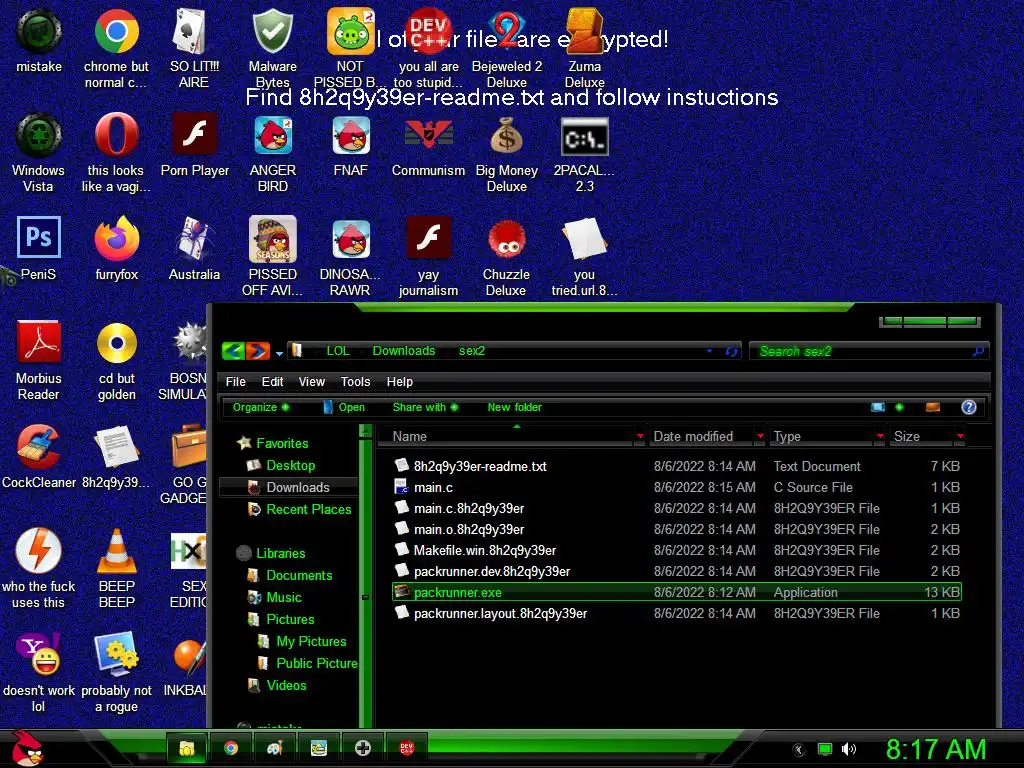The width and height of the screenshot is (1024, 768).
Task: Select file 8h2q9y39er-readme.txt
Action: (x=677, y=466)
